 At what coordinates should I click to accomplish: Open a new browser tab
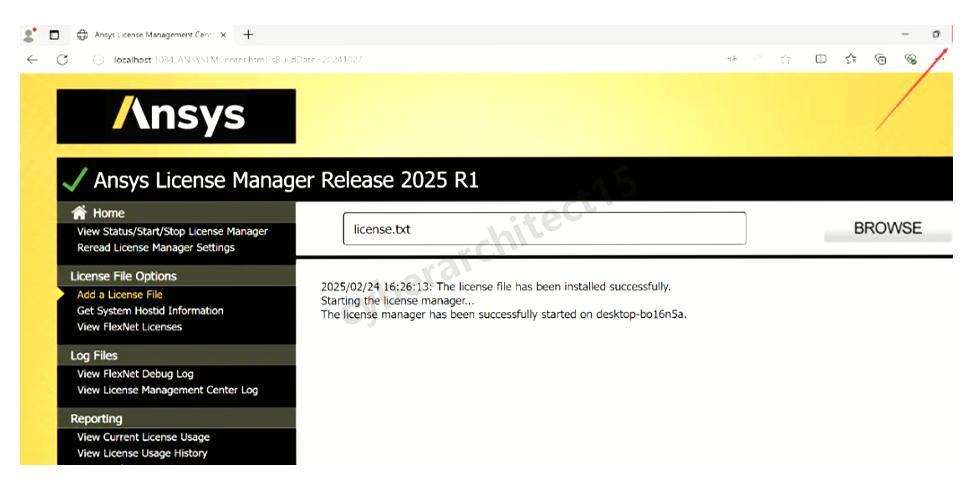click(x=248, y=35)
